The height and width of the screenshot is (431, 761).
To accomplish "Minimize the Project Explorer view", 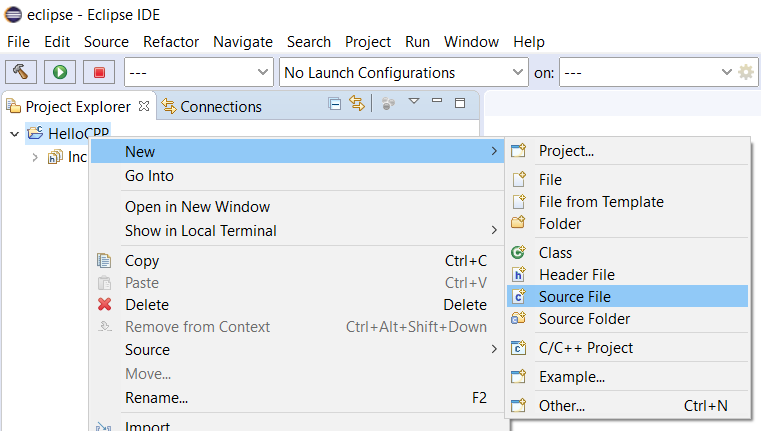I will click(x=437, y=100).
